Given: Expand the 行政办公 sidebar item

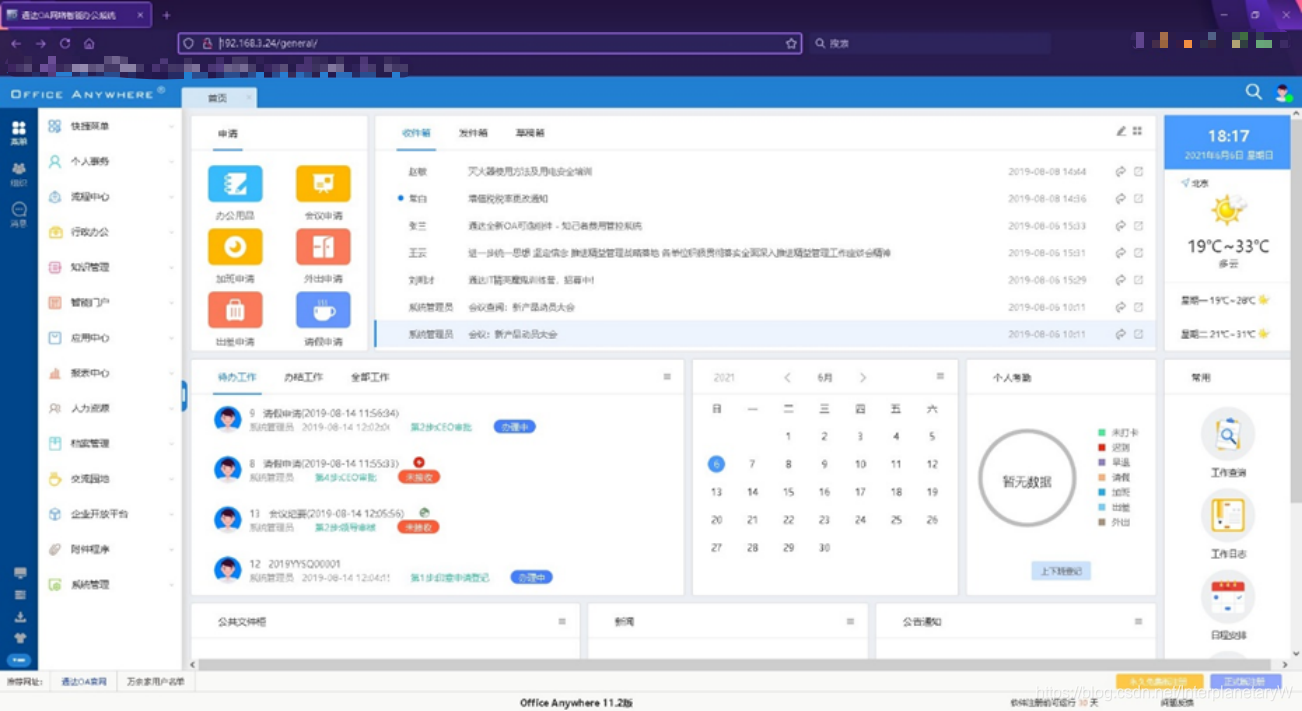Looking at the screenshot, I should (110, 232).
